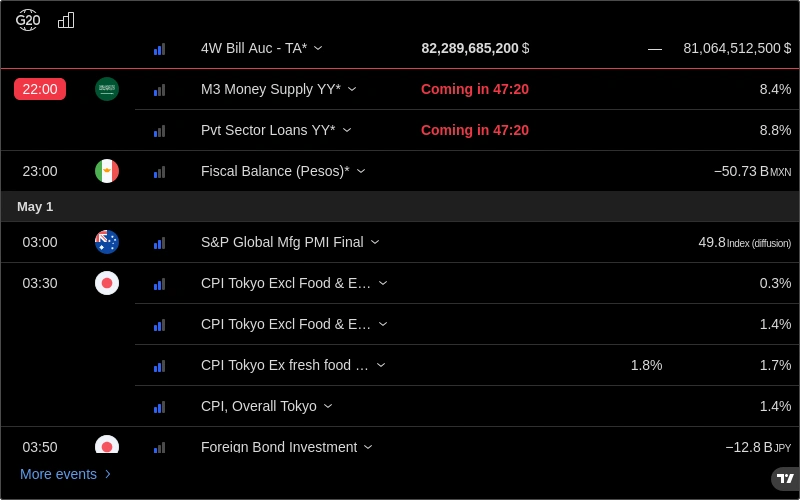Image resolution: width=800 pixels, height=500 pixels.
Task: Expand 4W Bill Auc - TA* details
Action: click(318, 48)
